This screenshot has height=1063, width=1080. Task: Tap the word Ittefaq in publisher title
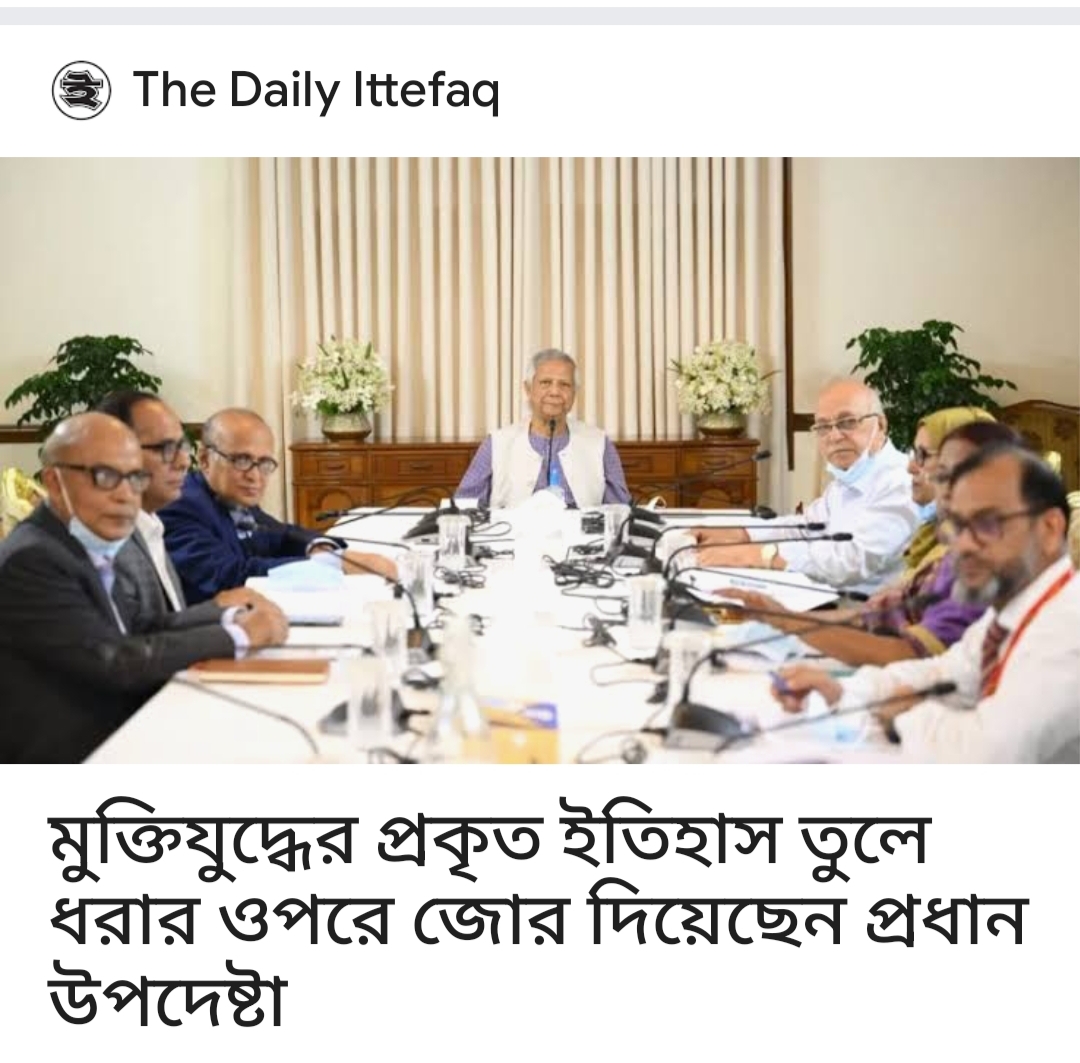[x=426, y=90]
